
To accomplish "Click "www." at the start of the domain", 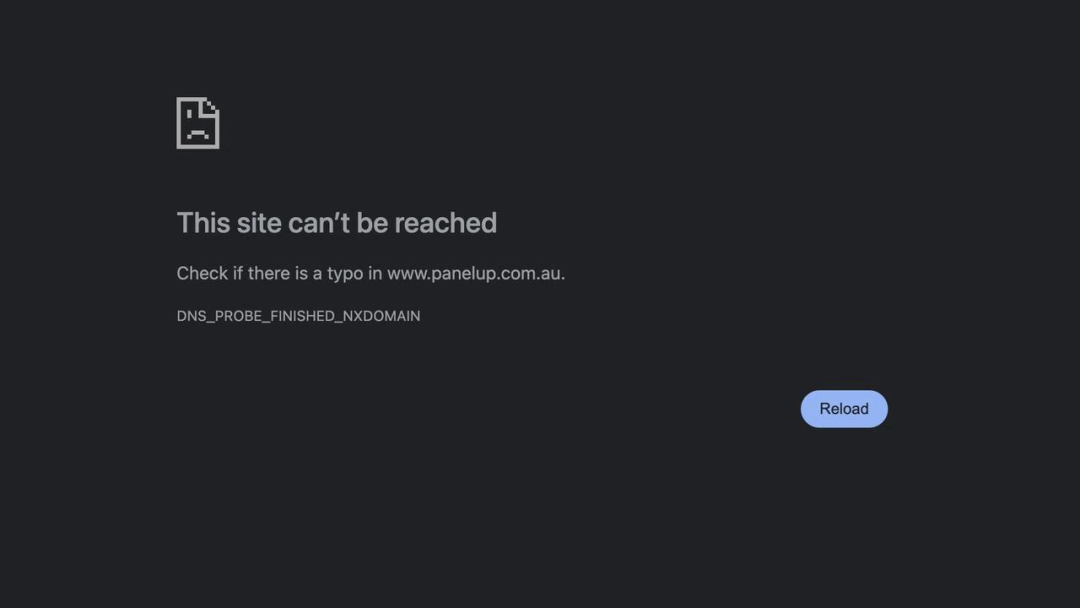I will pos(408,274).
